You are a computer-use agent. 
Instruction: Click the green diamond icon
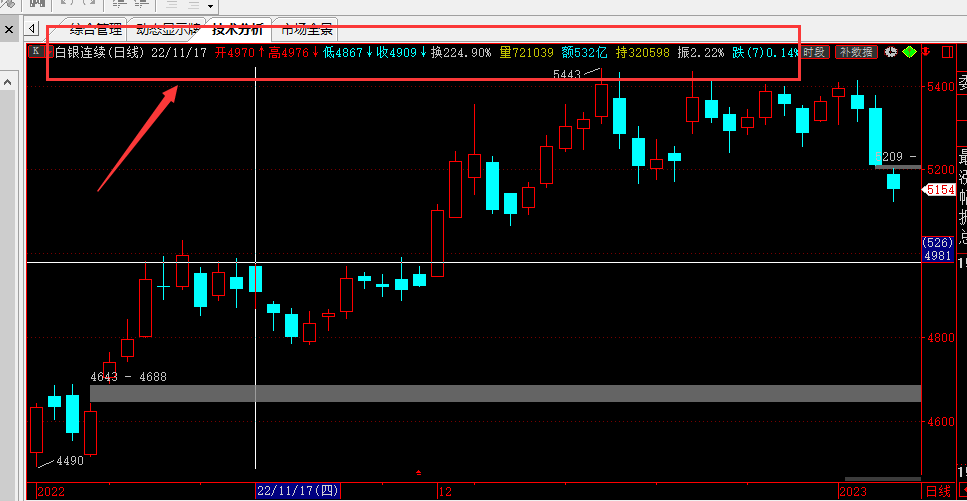coord(909,52)
